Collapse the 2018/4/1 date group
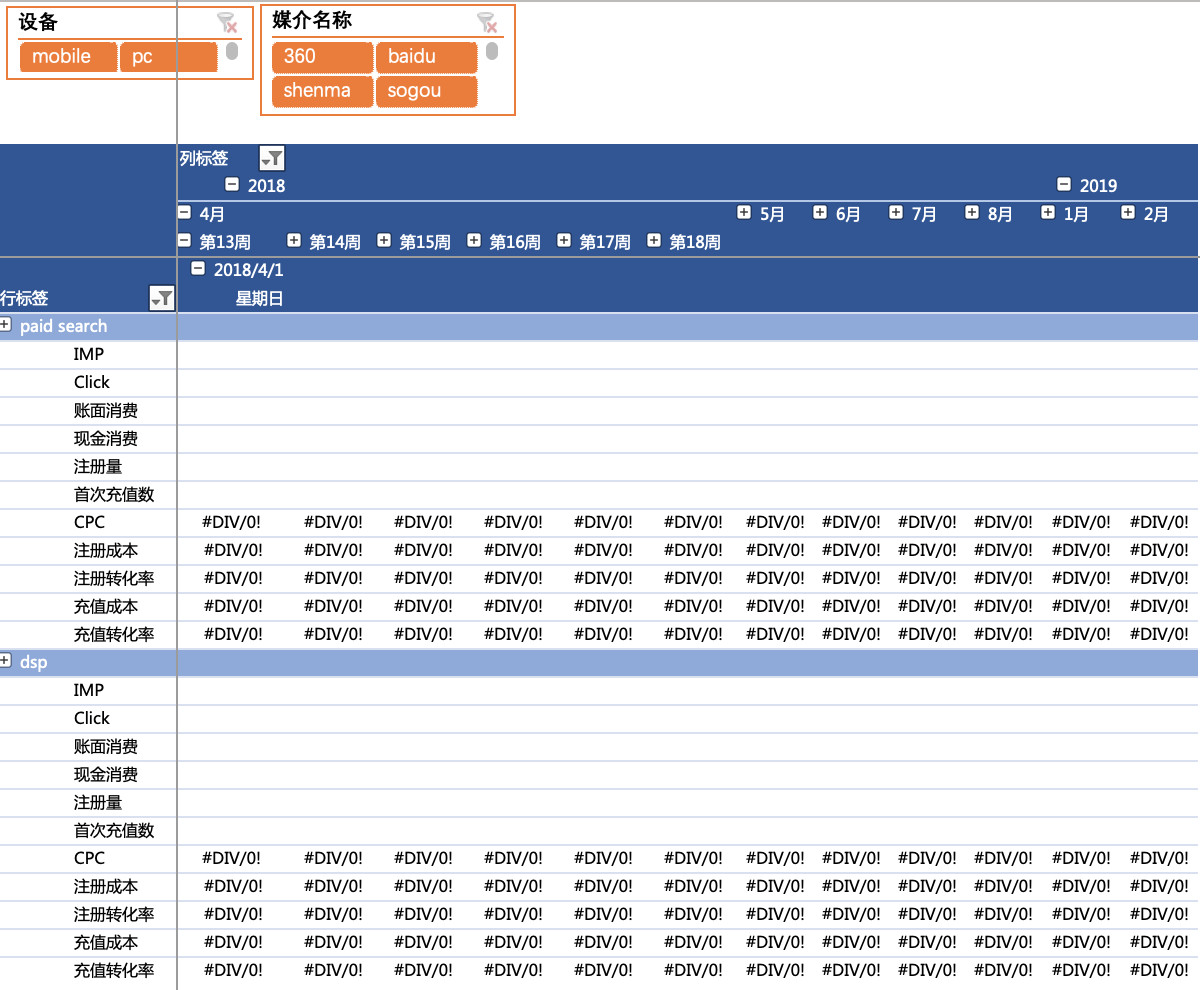The width and height of the screenshot is (1200, 990). tap(198, 269)
